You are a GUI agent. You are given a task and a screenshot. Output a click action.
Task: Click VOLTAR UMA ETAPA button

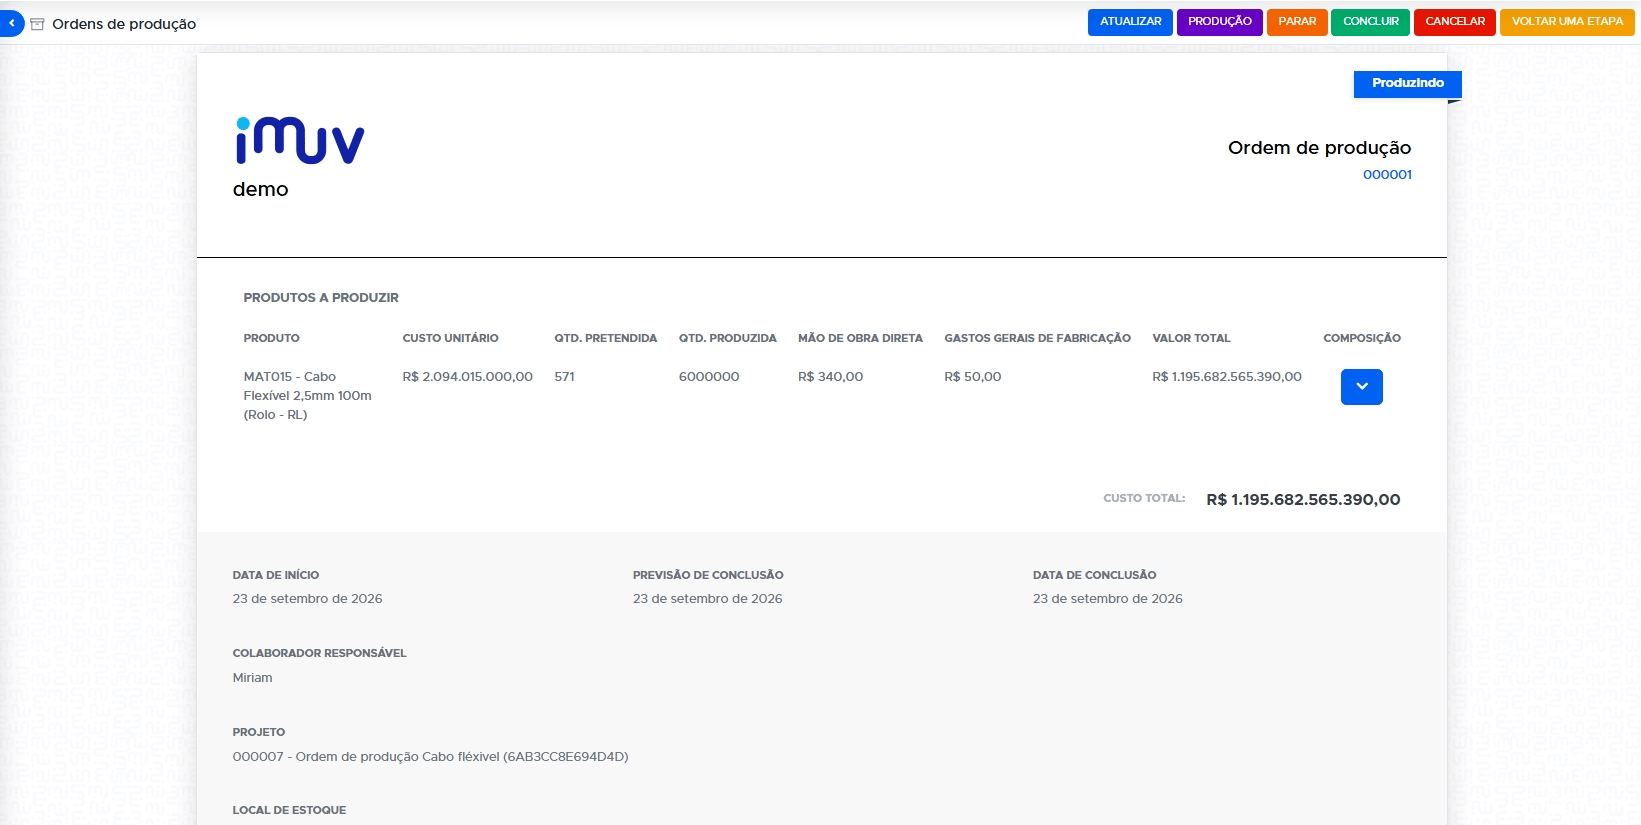pos(1567,22)
